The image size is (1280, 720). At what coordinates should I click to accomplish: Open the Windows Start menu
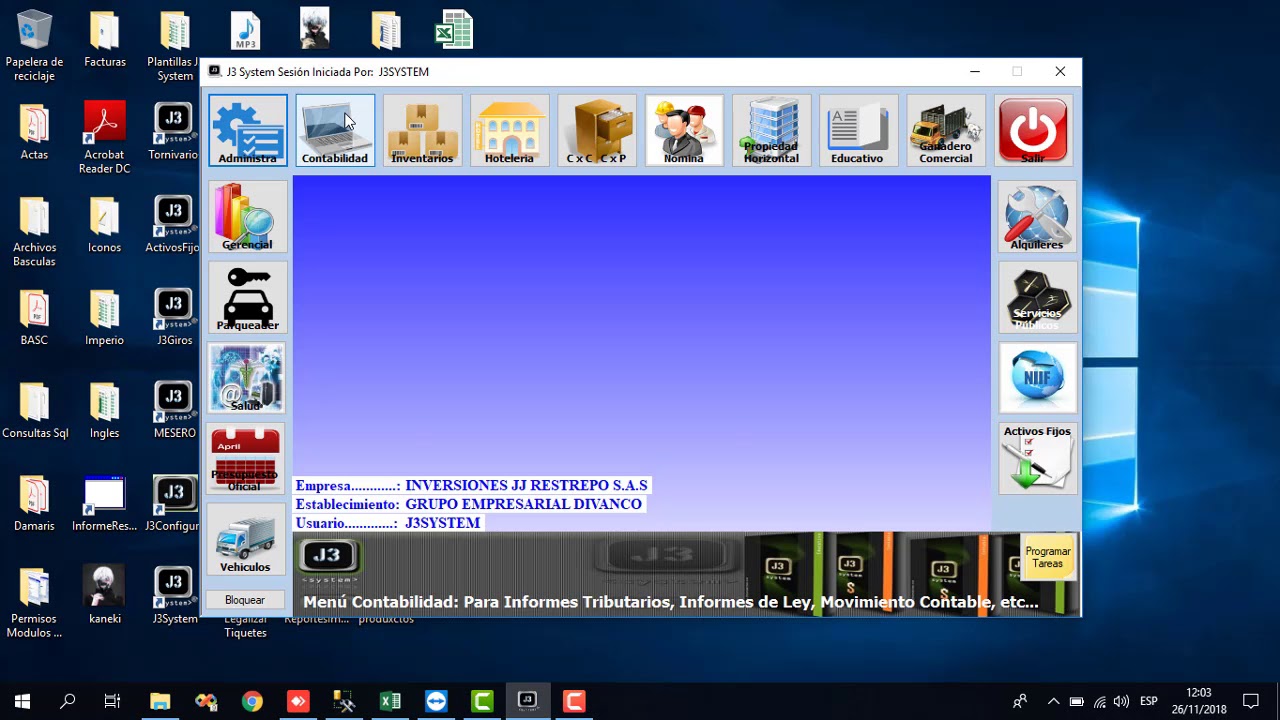click(22, 701)
